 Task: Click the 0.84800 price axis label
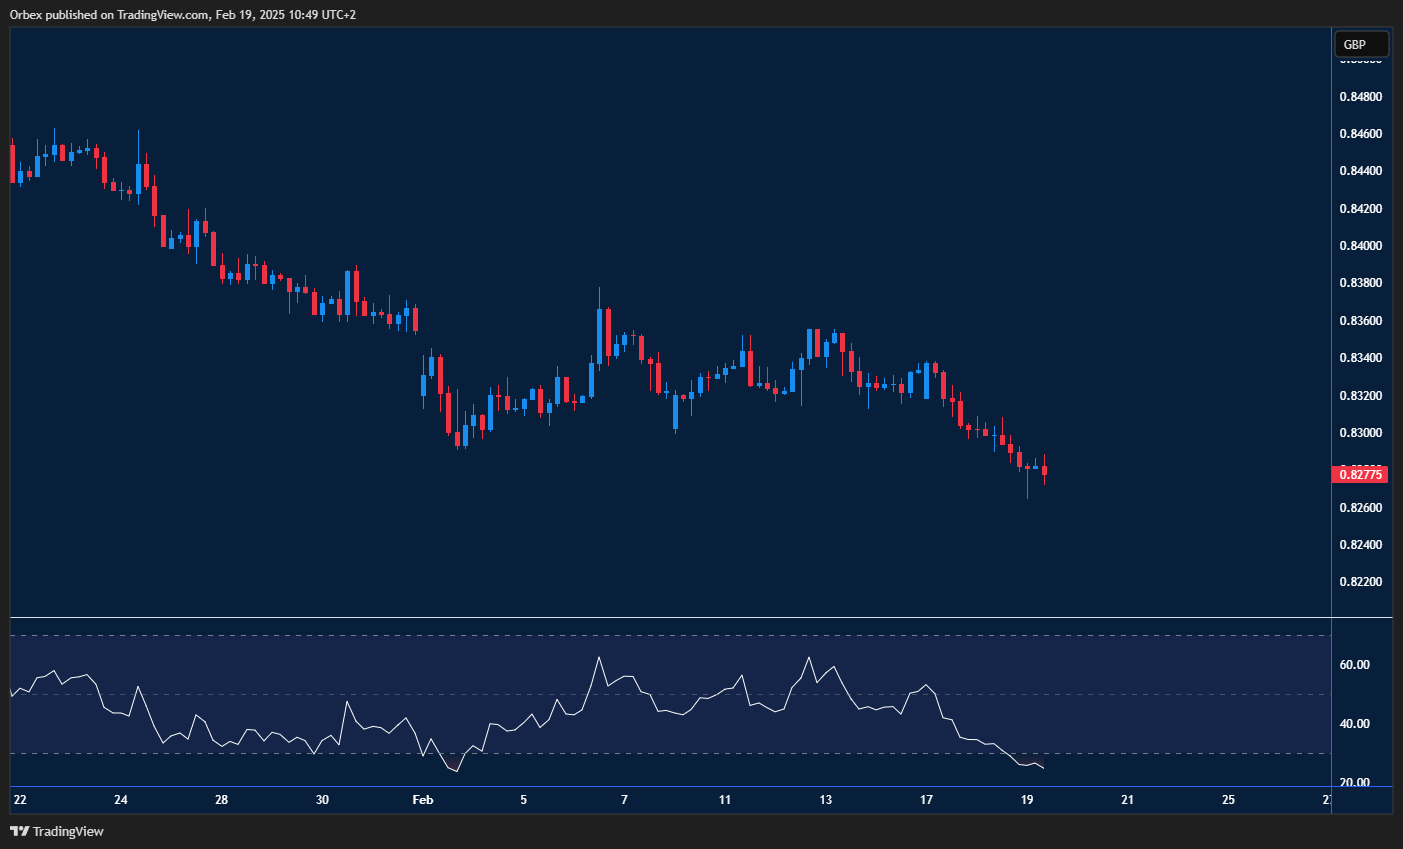[x=1360, y=96]
